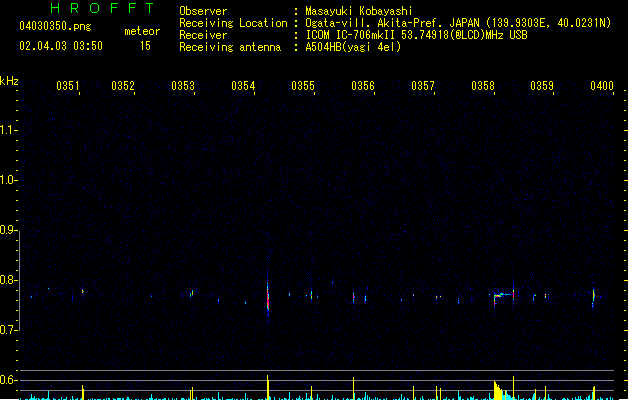Click the 0355 time marker

point(303,85)
